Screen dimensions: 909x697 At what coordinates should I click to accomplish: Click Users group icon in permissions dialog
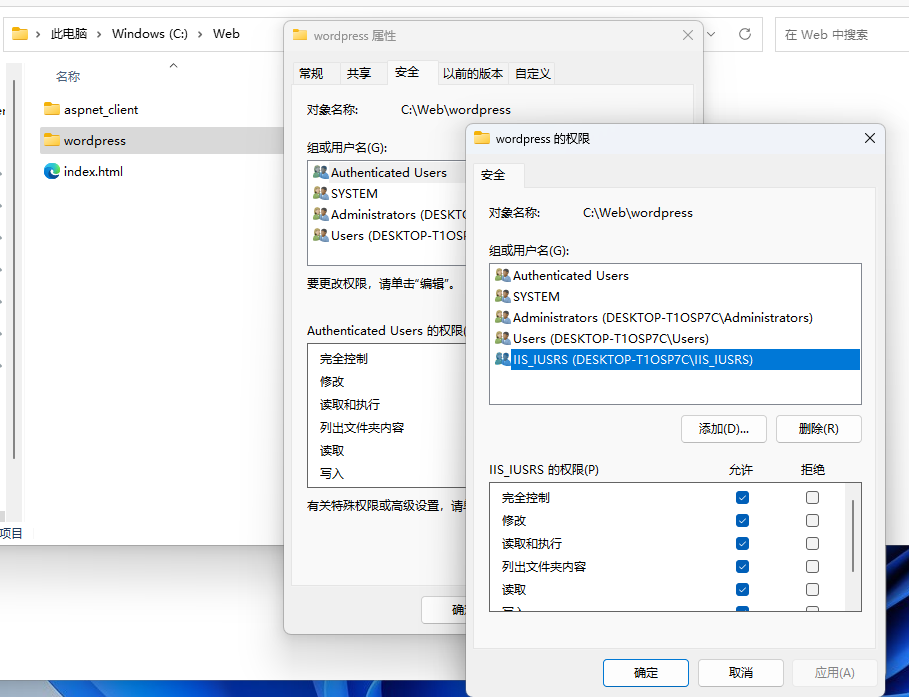(502, 338)
